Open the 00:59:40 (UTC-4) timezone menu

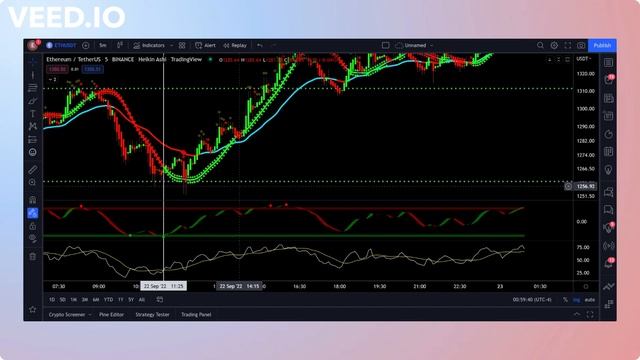(x=532, y=300)
